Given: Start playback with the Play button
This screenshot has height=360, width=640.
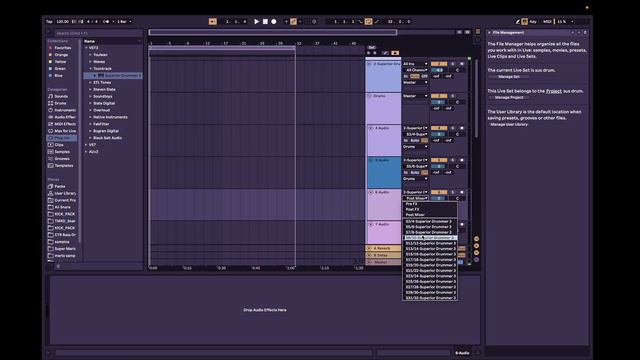Looking at the screenshot, I should point(256,21).
